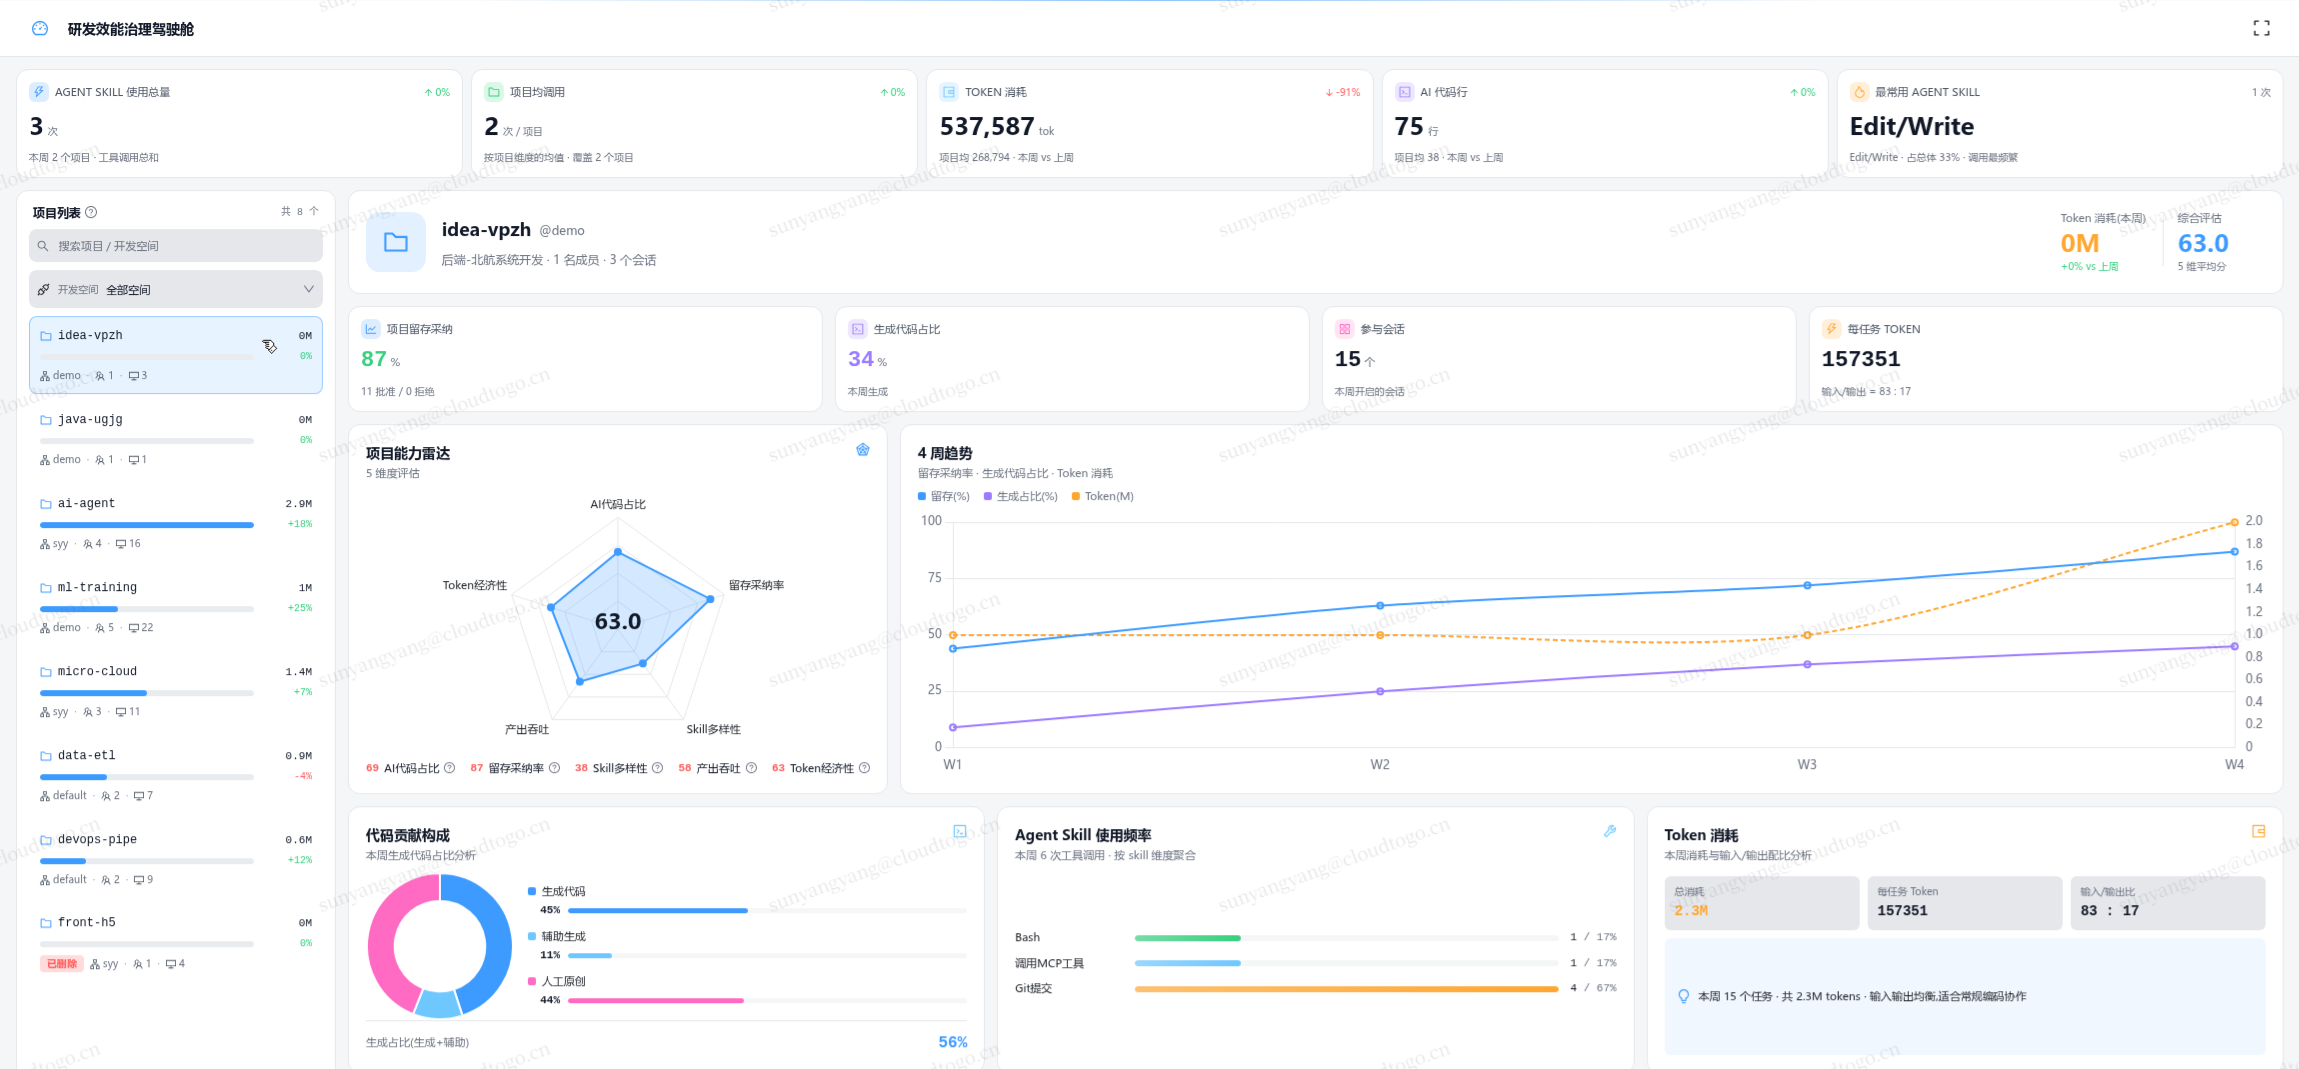Click the radar icon on 项目能力雷达 panel
This screenshot has width=2299, height=1069.
(x=863, y=450)
